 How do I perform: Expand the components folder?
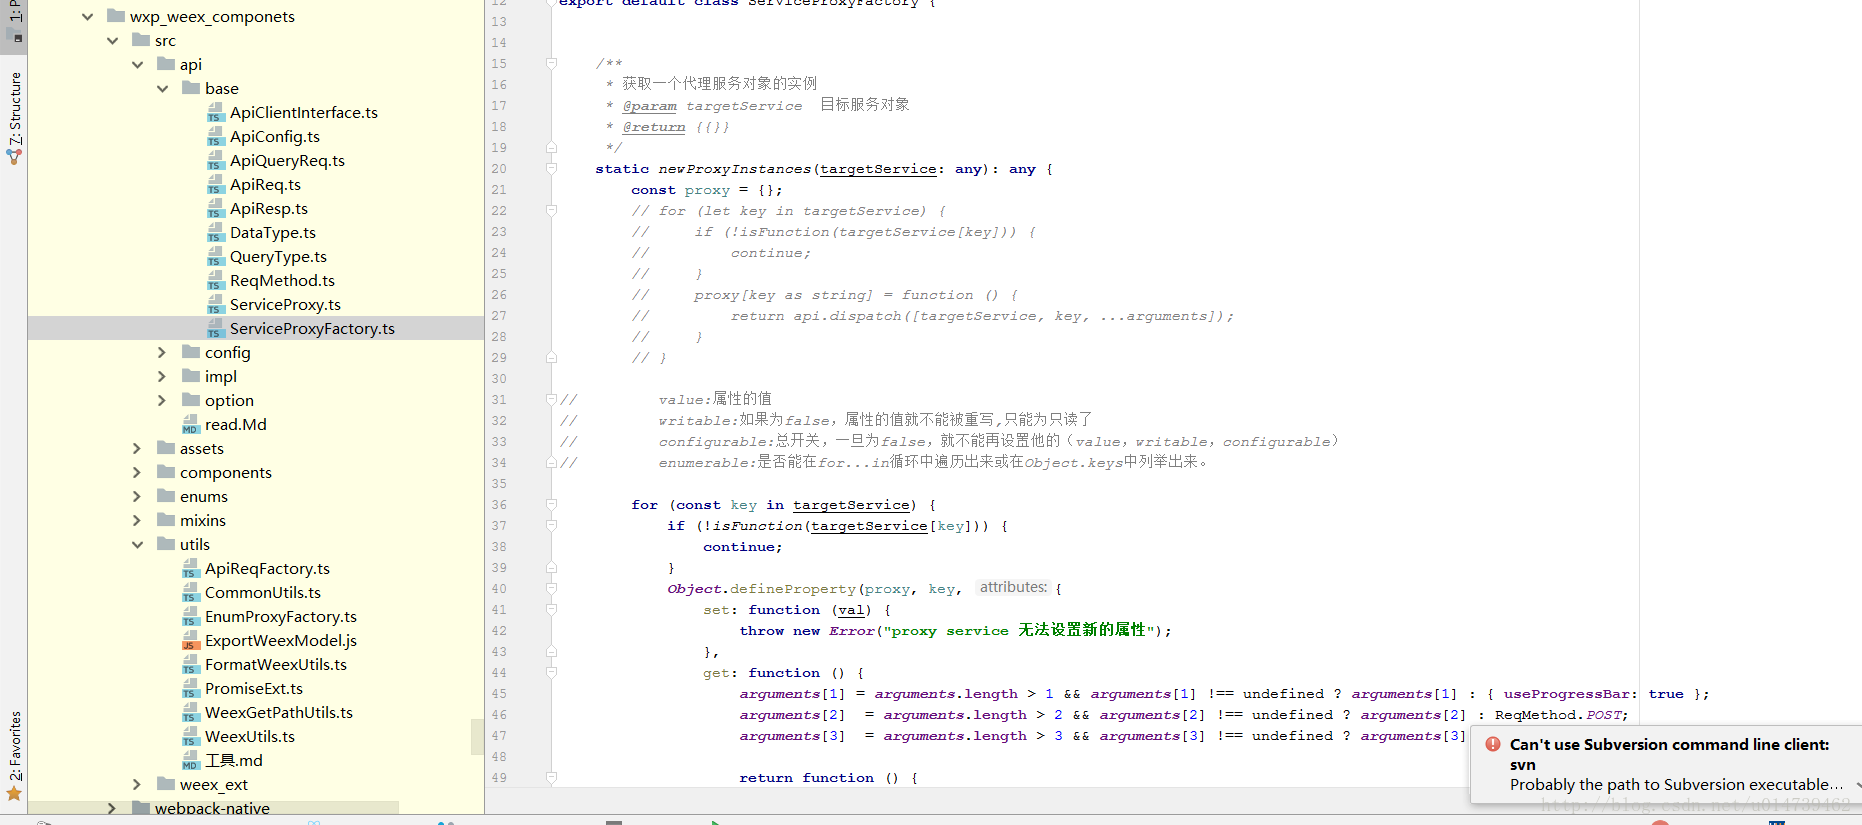point(137,472)
